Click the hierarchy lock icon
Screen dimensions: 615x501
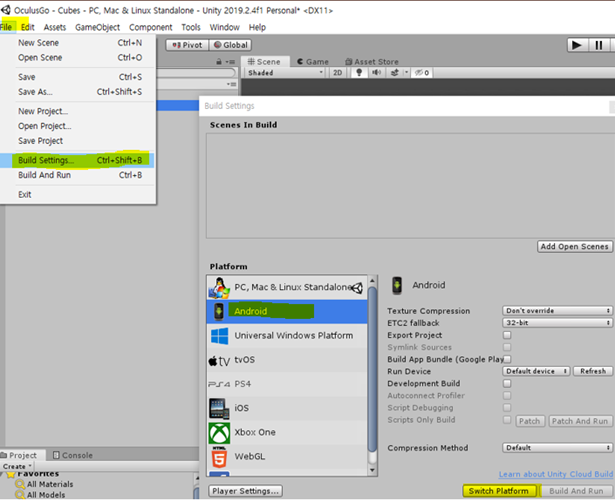pos(219,62)
